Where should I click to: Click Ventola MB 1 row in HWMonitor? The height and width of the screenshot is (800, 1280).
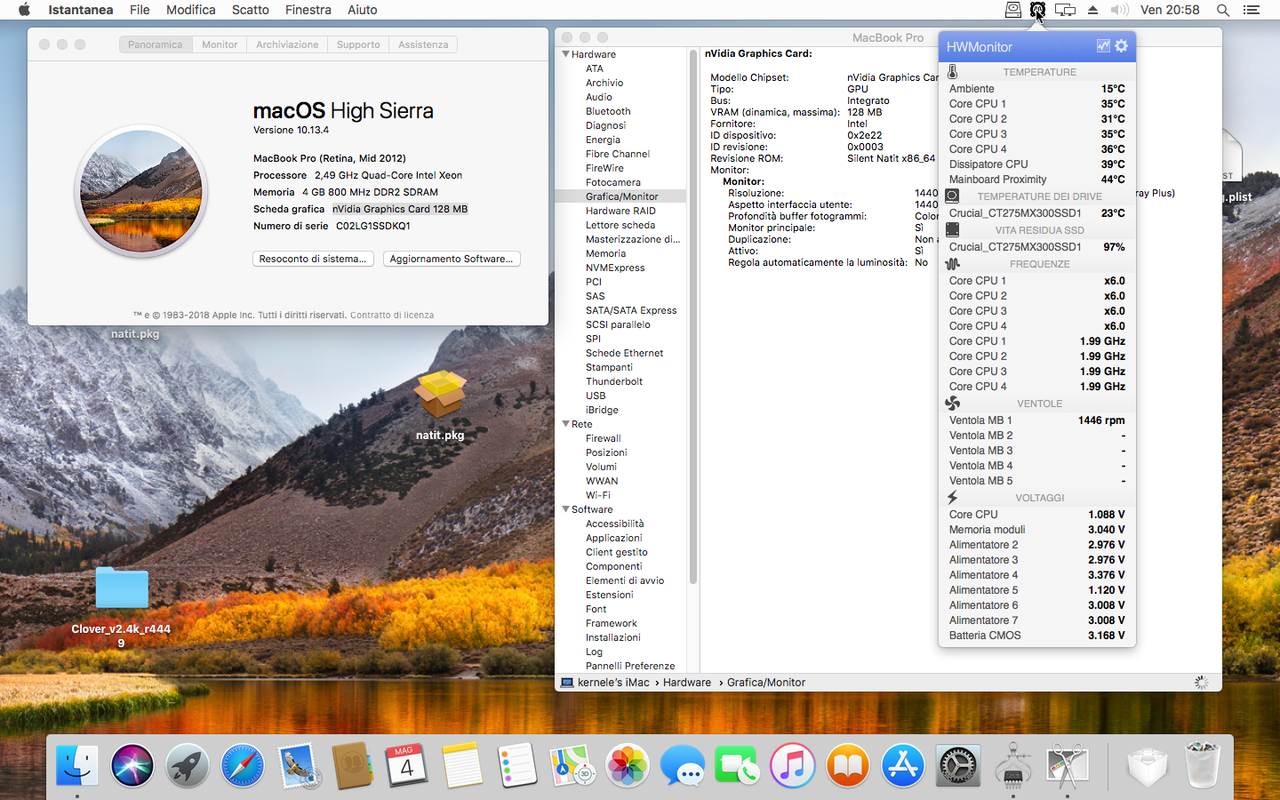pos(1037,420)
